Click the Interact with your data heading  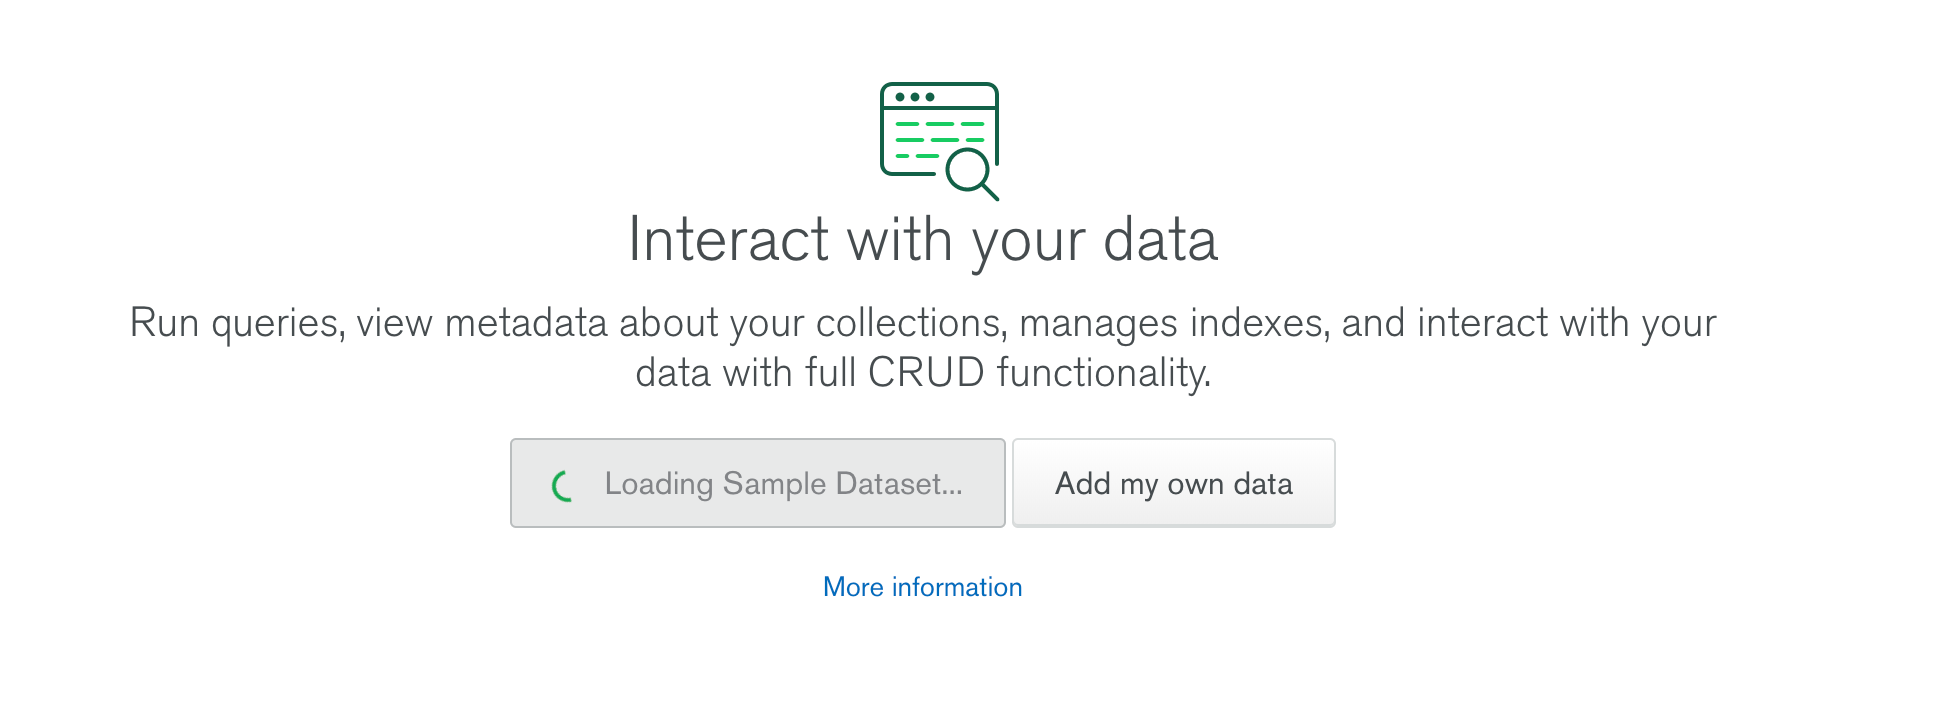[923, 239]
